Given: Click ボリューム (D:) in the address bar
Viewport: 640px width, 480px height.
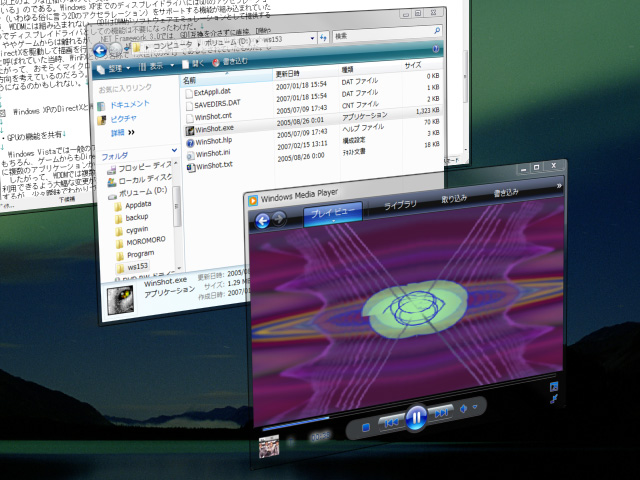Looking at the screenshot, I should pos(227,42).
